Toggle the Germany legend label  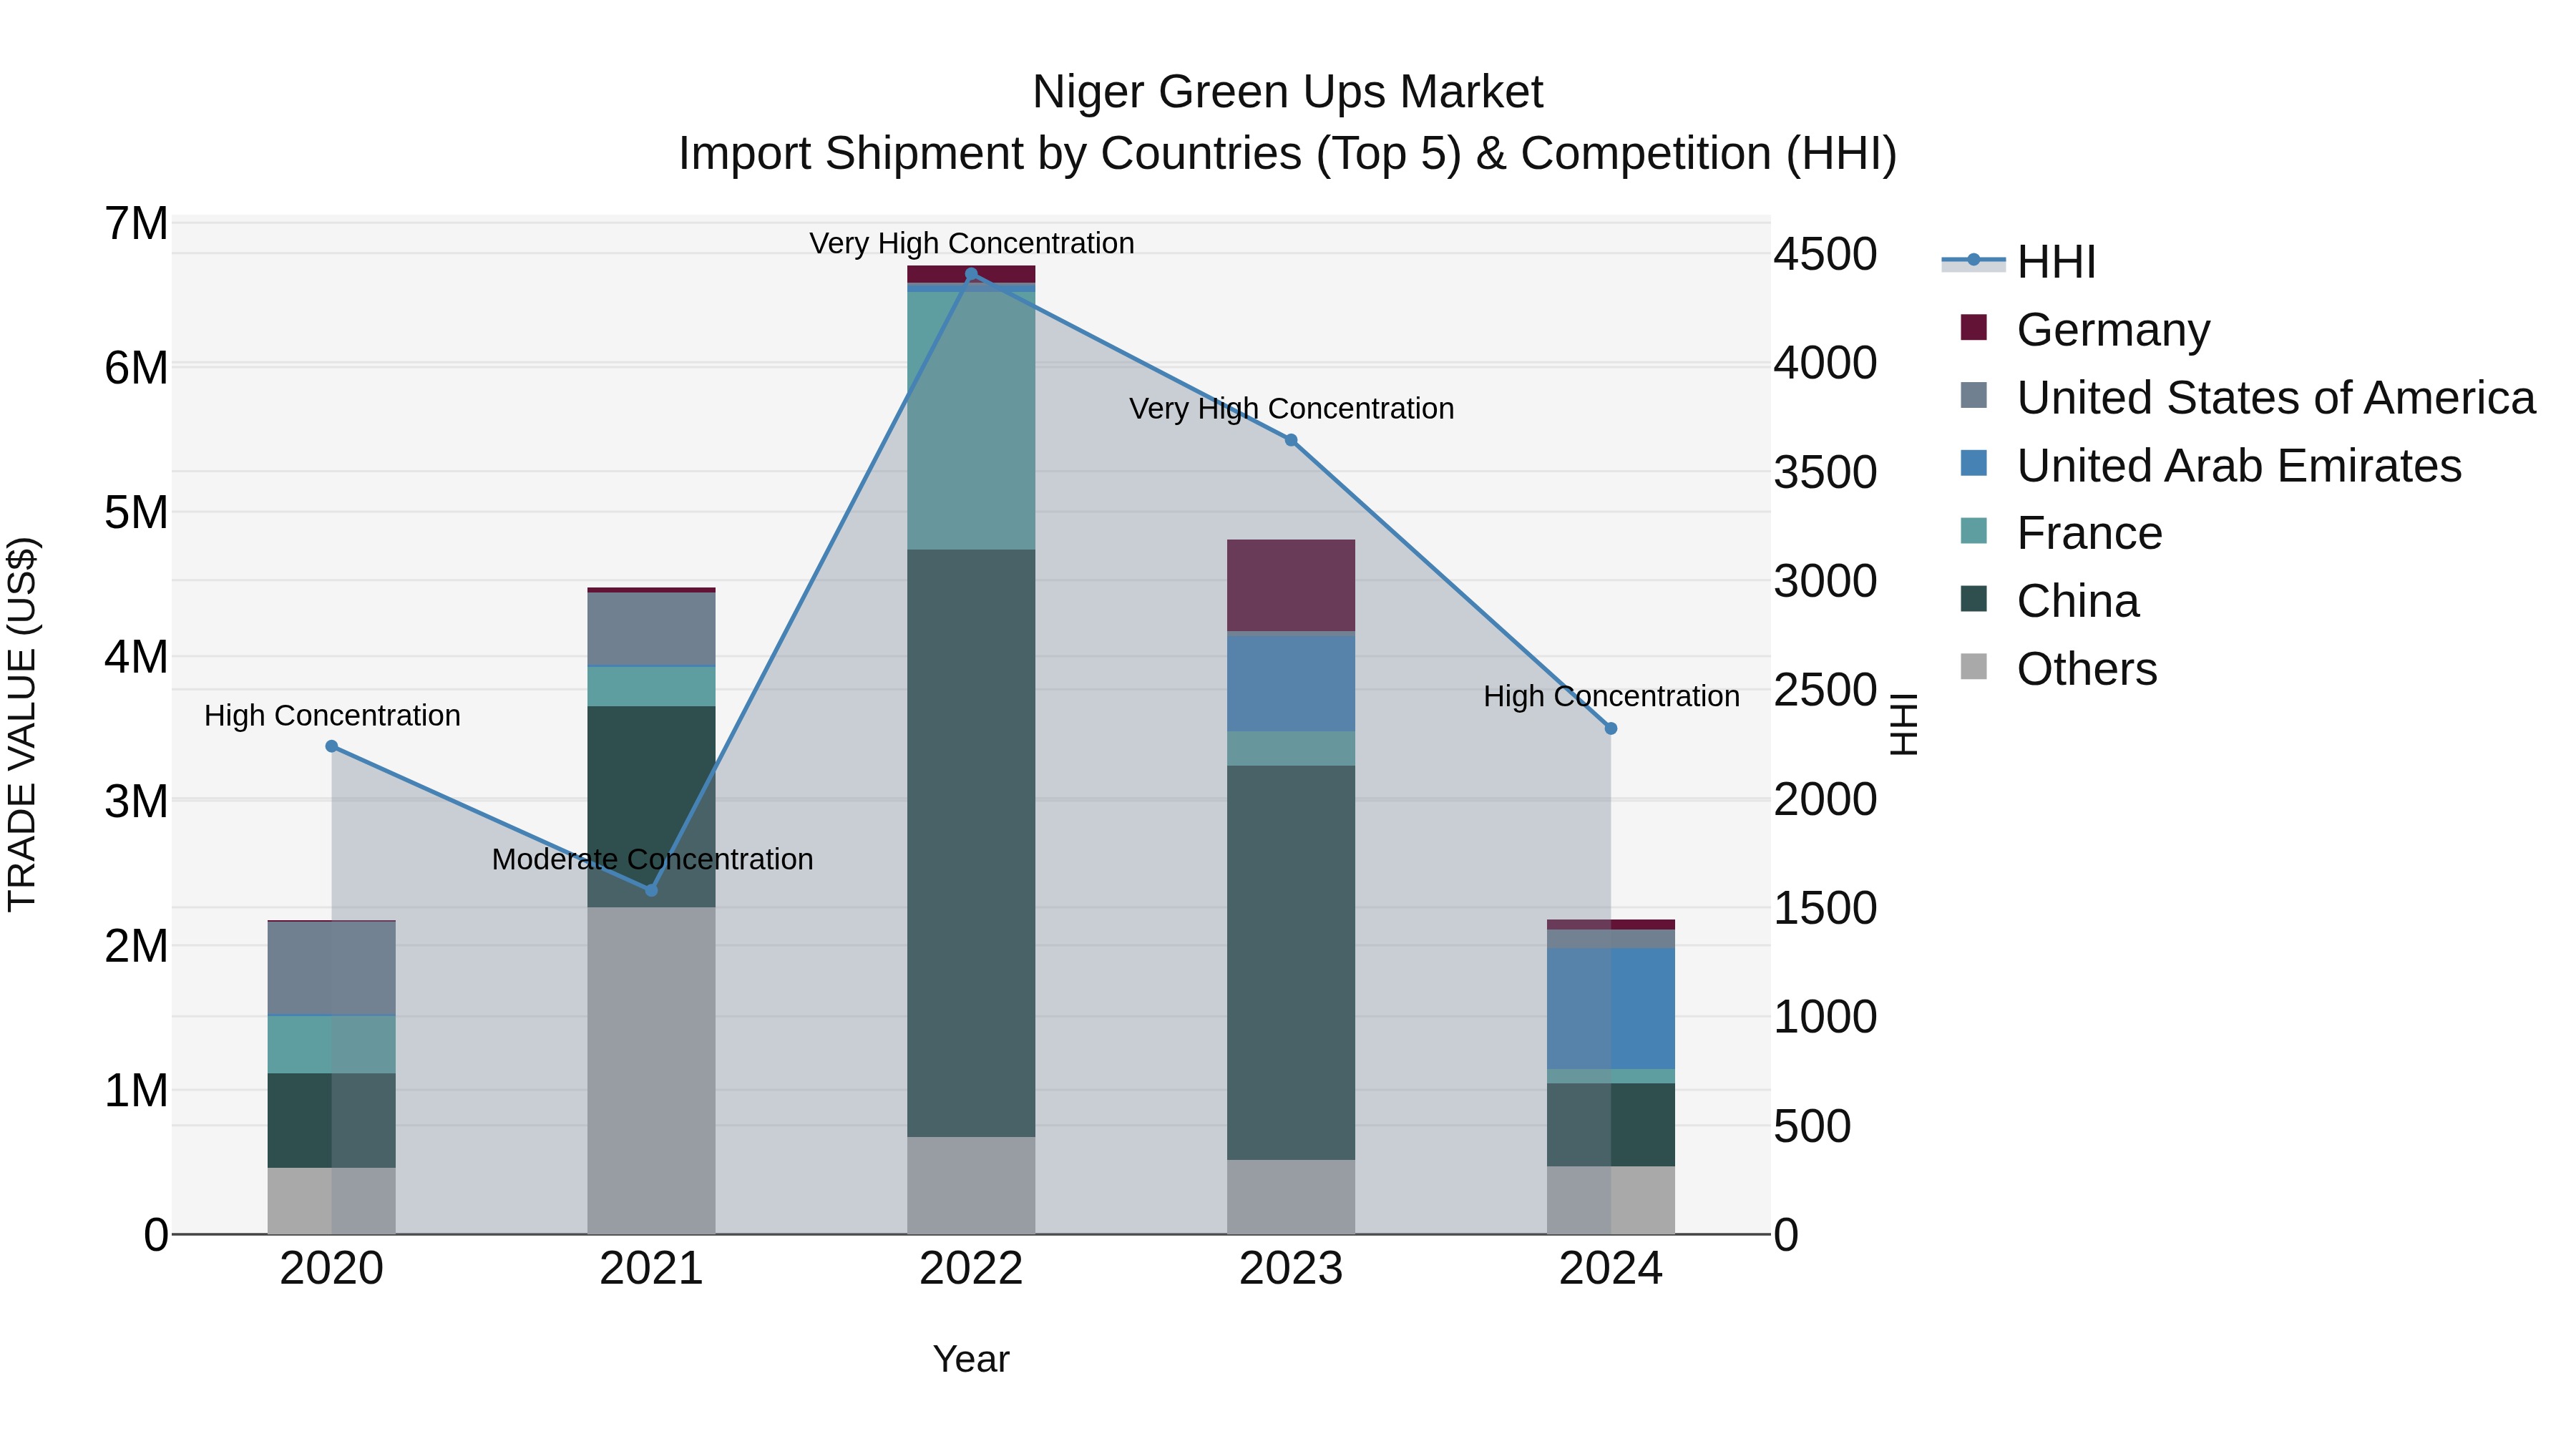2113,330
